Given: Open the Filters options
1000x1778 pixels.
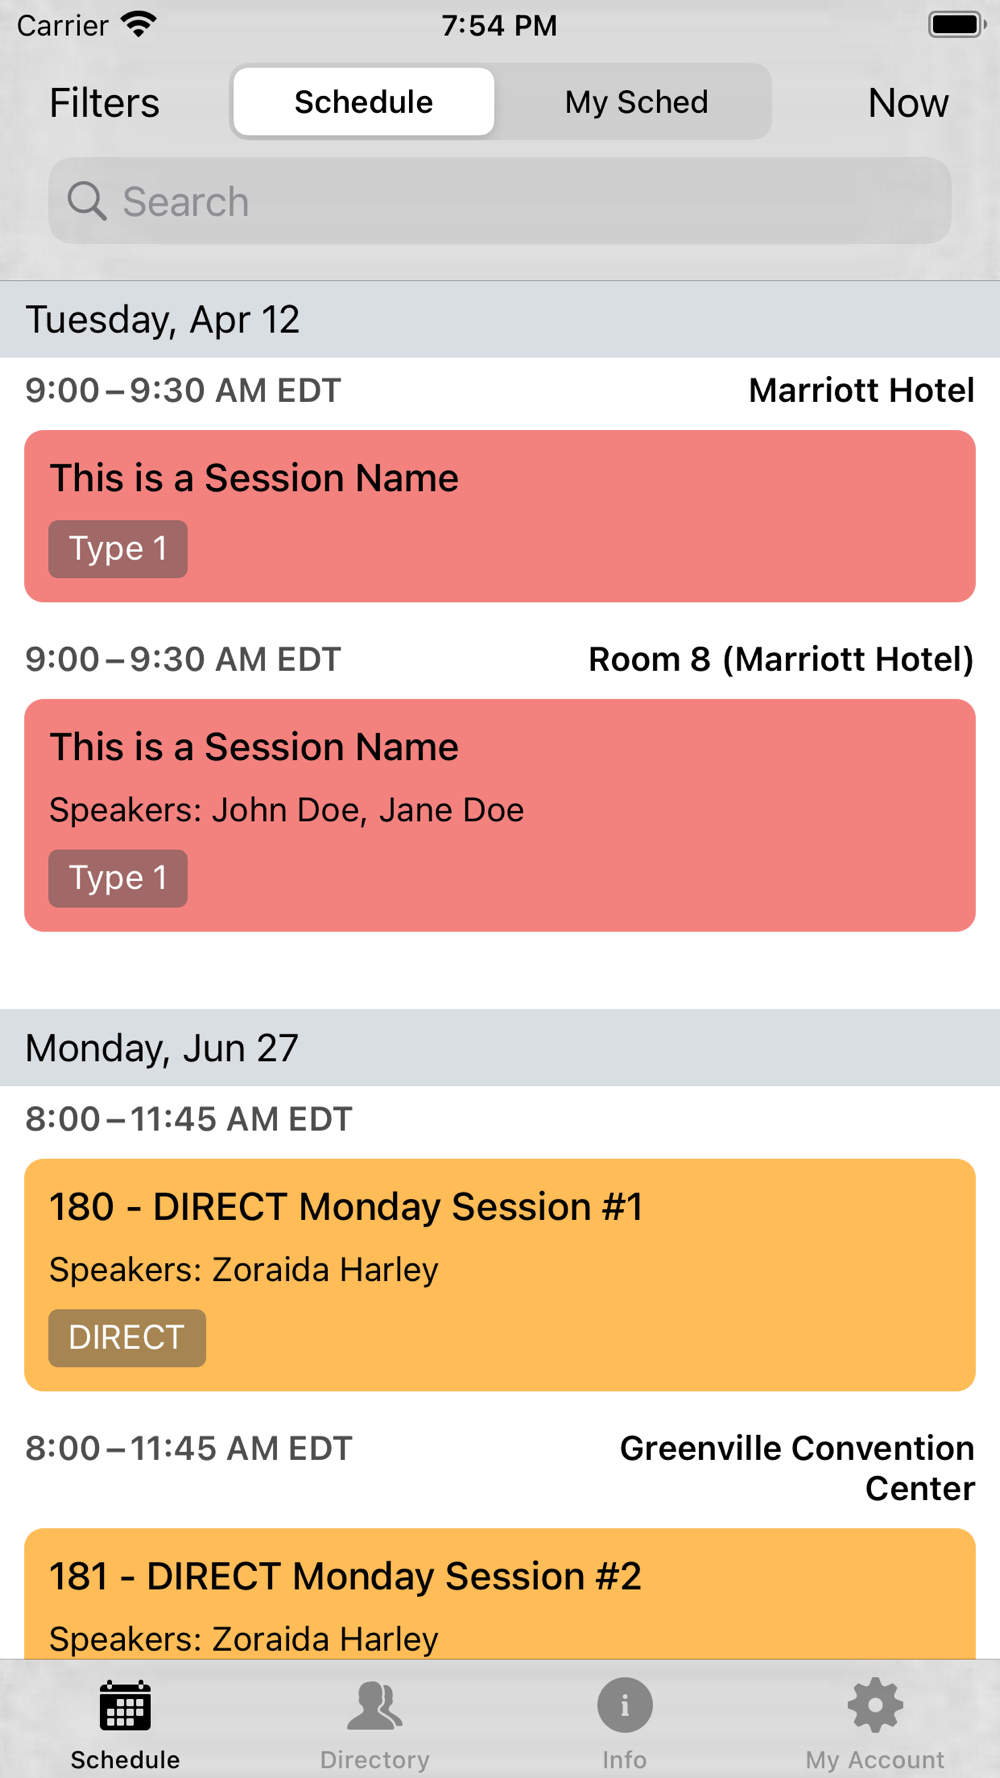Looking at the screenshot, I should coord(104,103).
